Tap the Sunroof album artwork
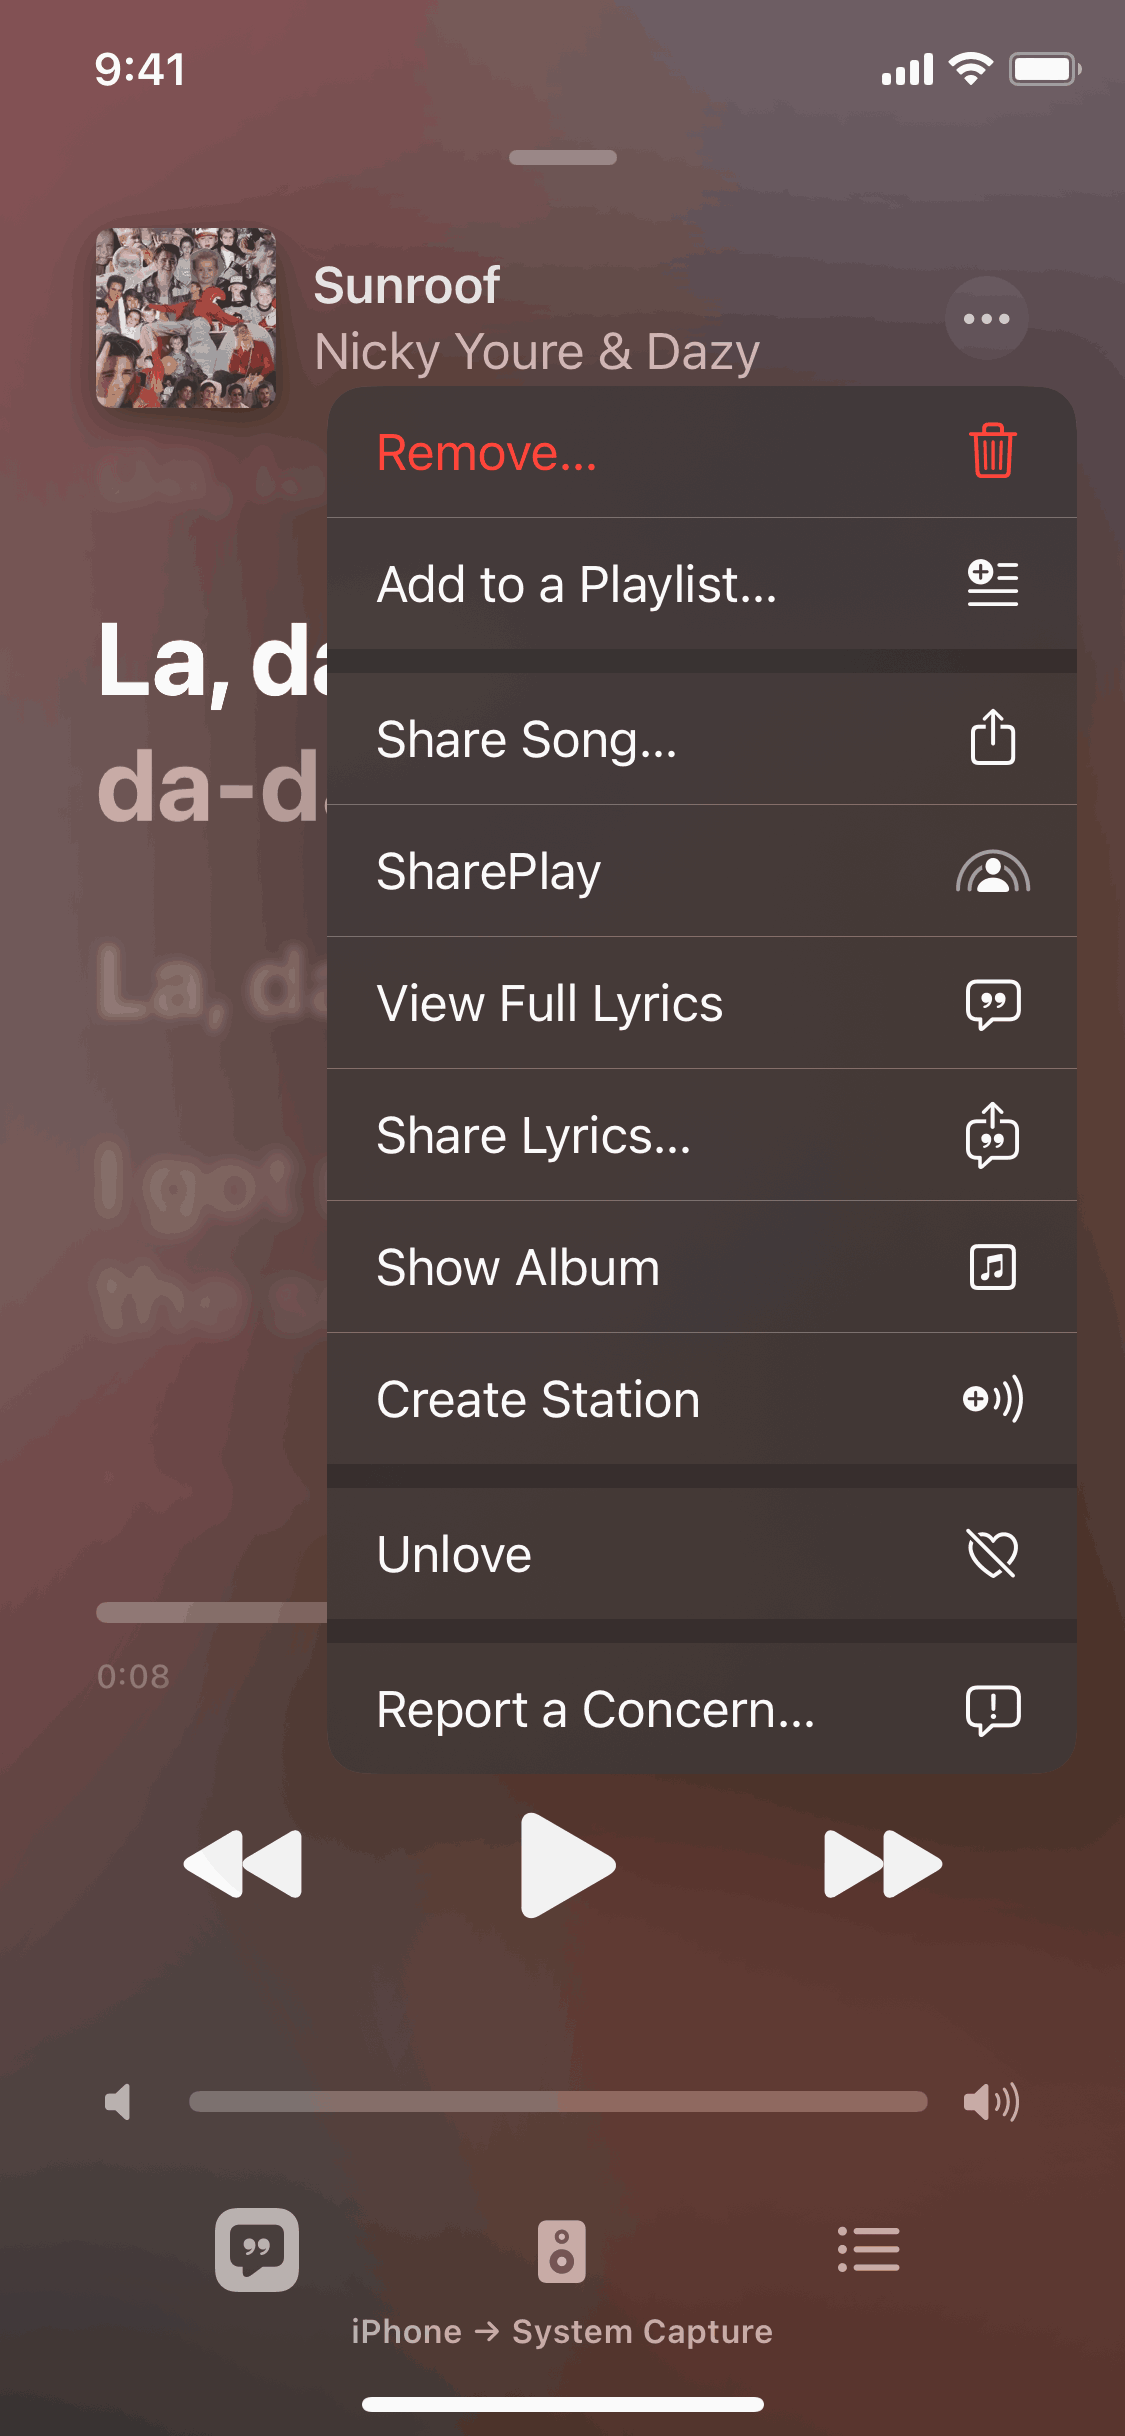This screenshot has height=2436, width=1125. point(186,318)
